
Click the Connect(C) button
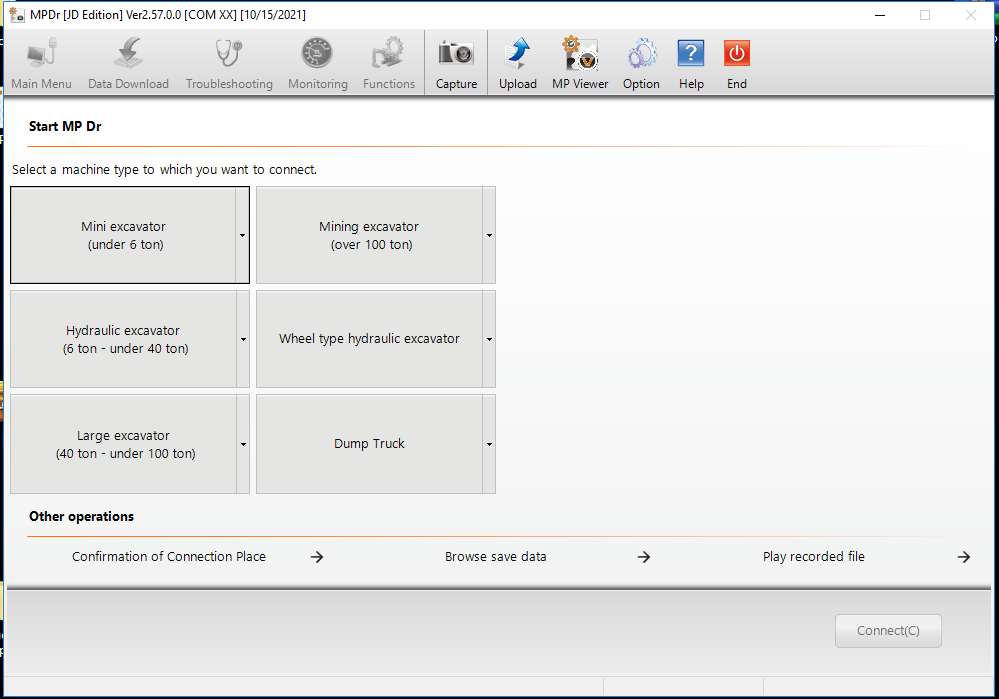click(x=888, y=631)
